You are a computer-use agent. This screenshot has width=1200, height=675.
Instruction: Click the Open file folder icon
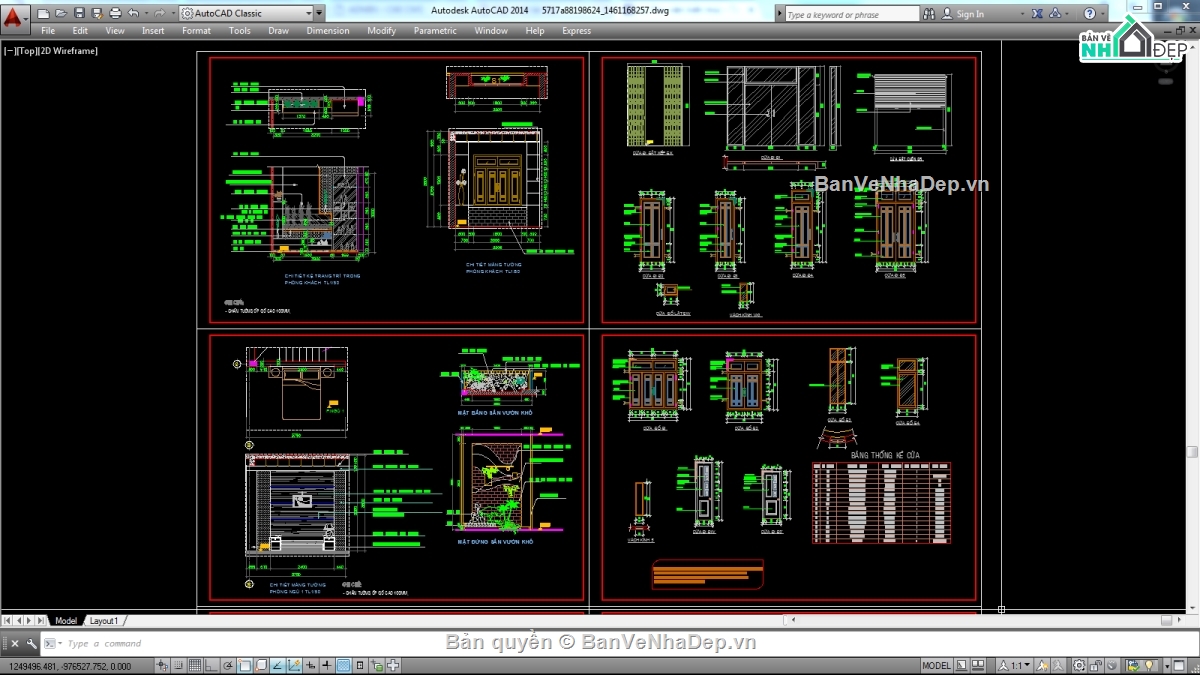coord(61,14)
